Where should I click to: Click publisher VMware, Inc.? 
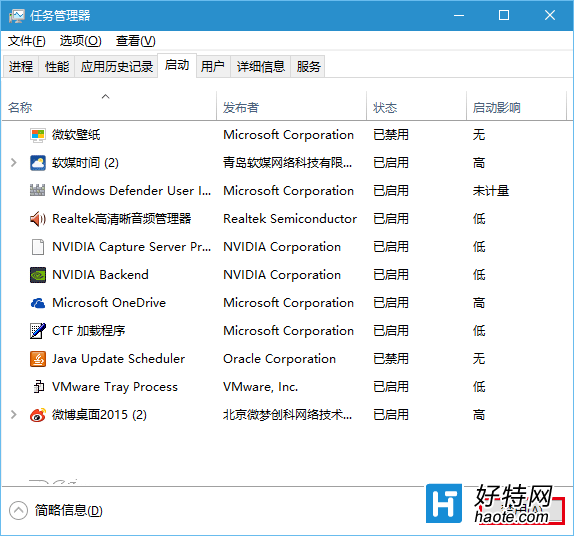pyautogui.click(x=260, y=387)
